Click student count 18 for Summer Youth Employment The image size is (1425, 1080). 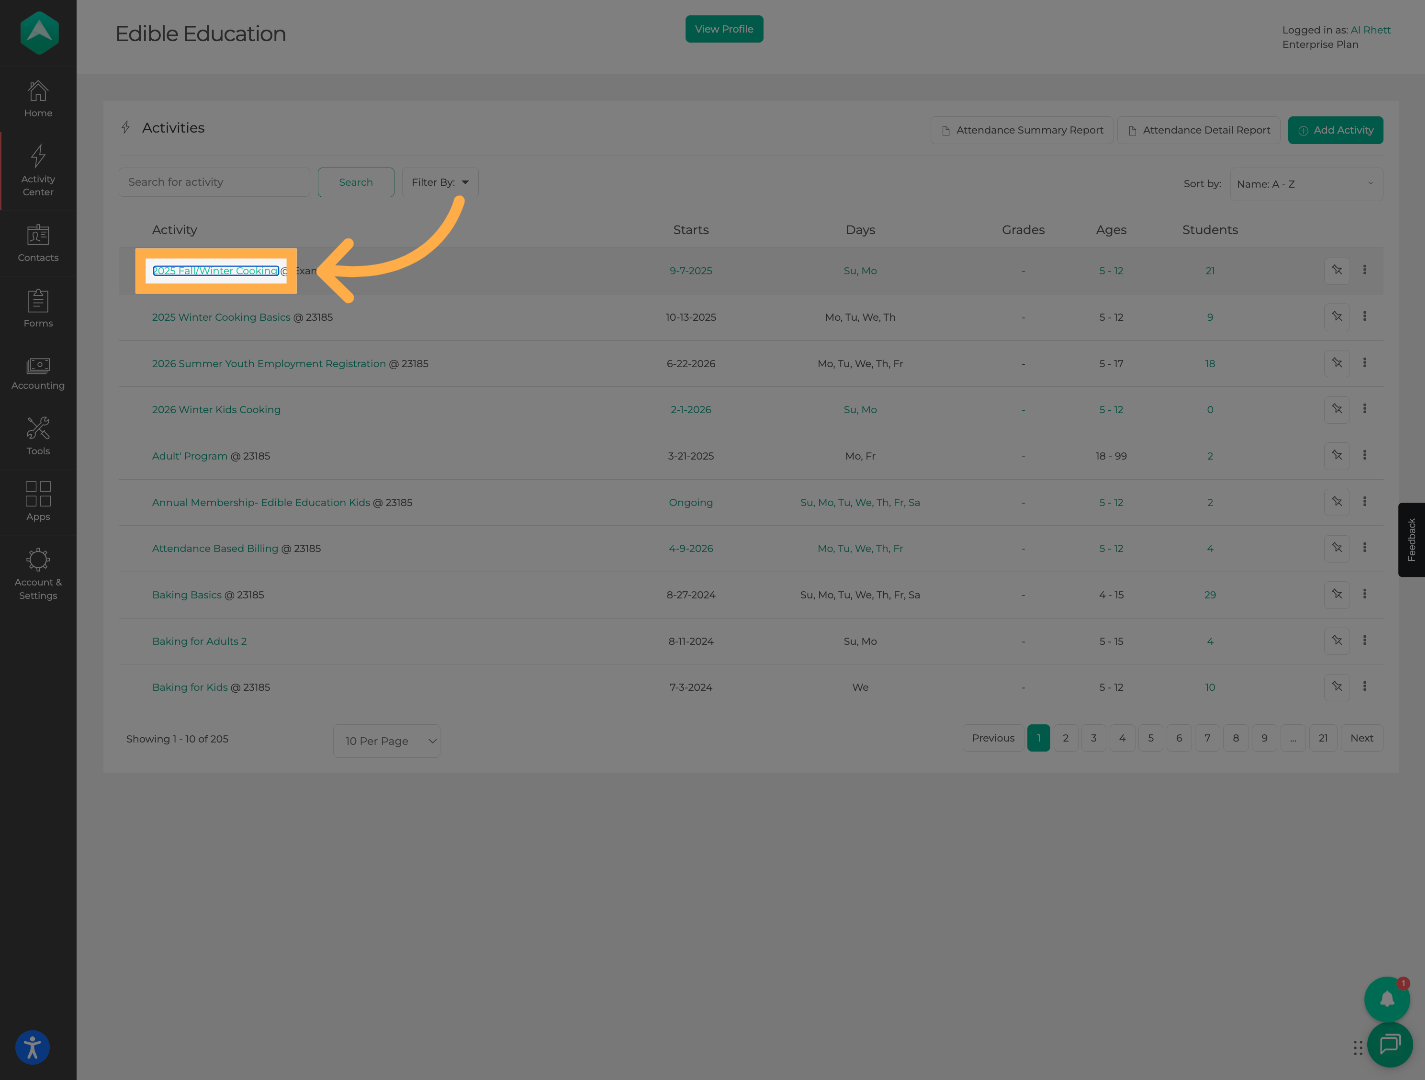tap(1210, 364)
